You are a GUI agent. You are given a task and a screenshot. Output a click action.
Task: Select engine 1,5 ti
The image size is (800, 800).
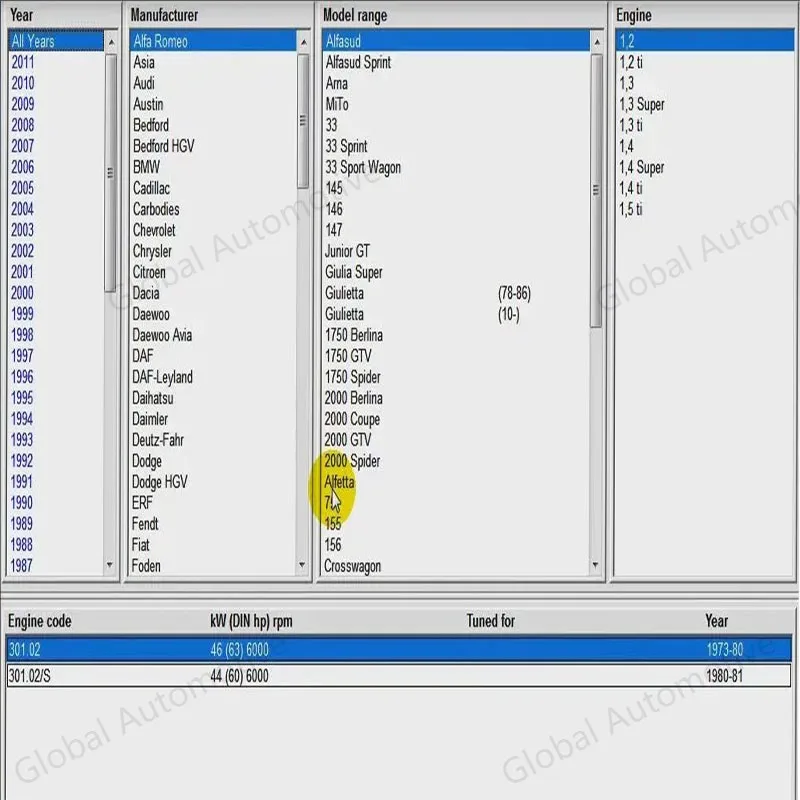tap(631, 209)
